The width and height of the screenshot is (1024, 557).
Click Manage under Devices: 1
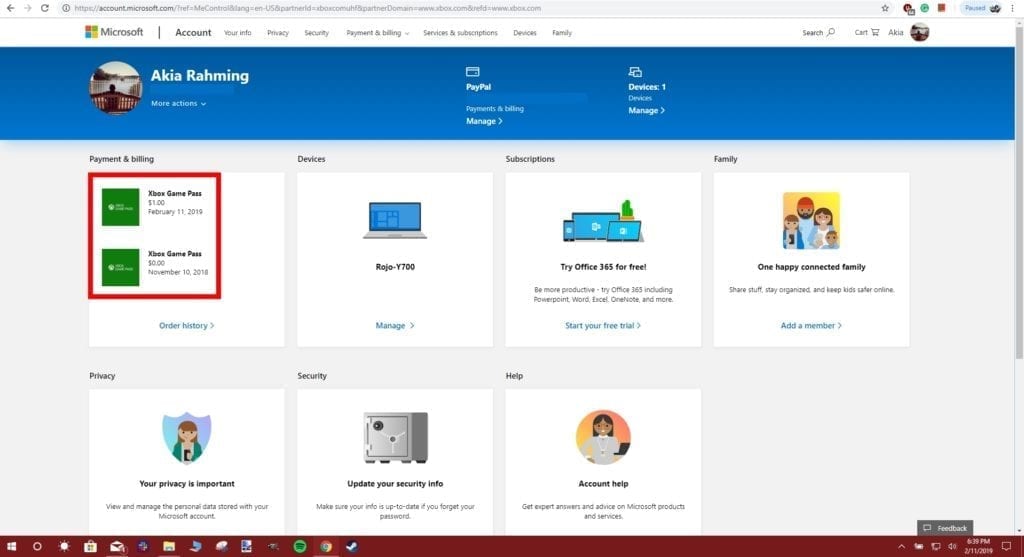point(647,110)
